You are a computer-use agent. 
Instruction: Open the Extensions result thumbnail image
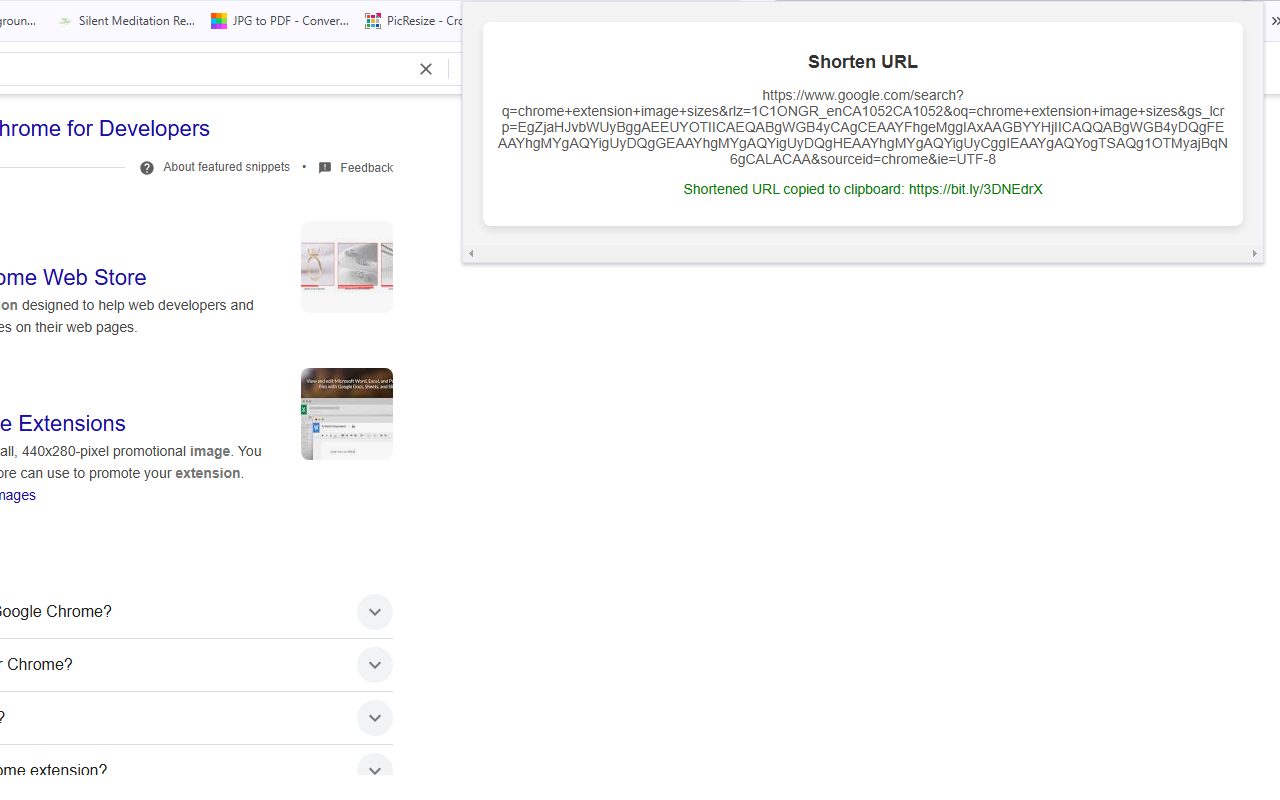pos(347,414)
